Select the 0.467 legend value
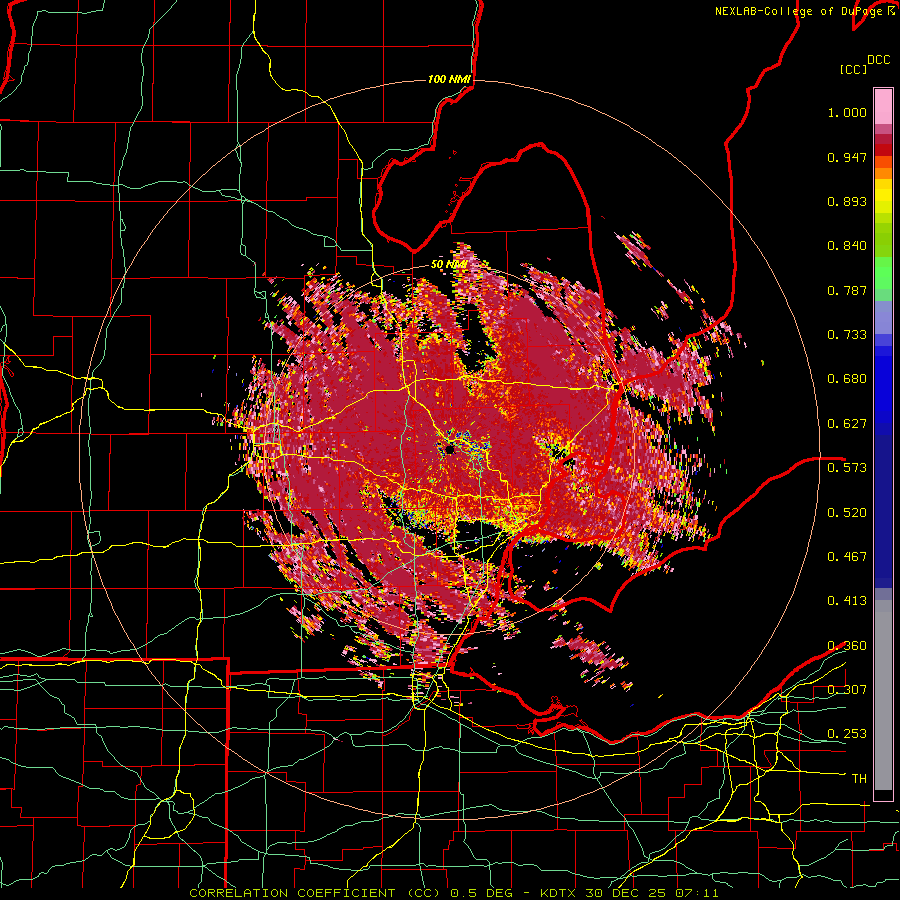900x900 pixels. (x=847, y=556)
